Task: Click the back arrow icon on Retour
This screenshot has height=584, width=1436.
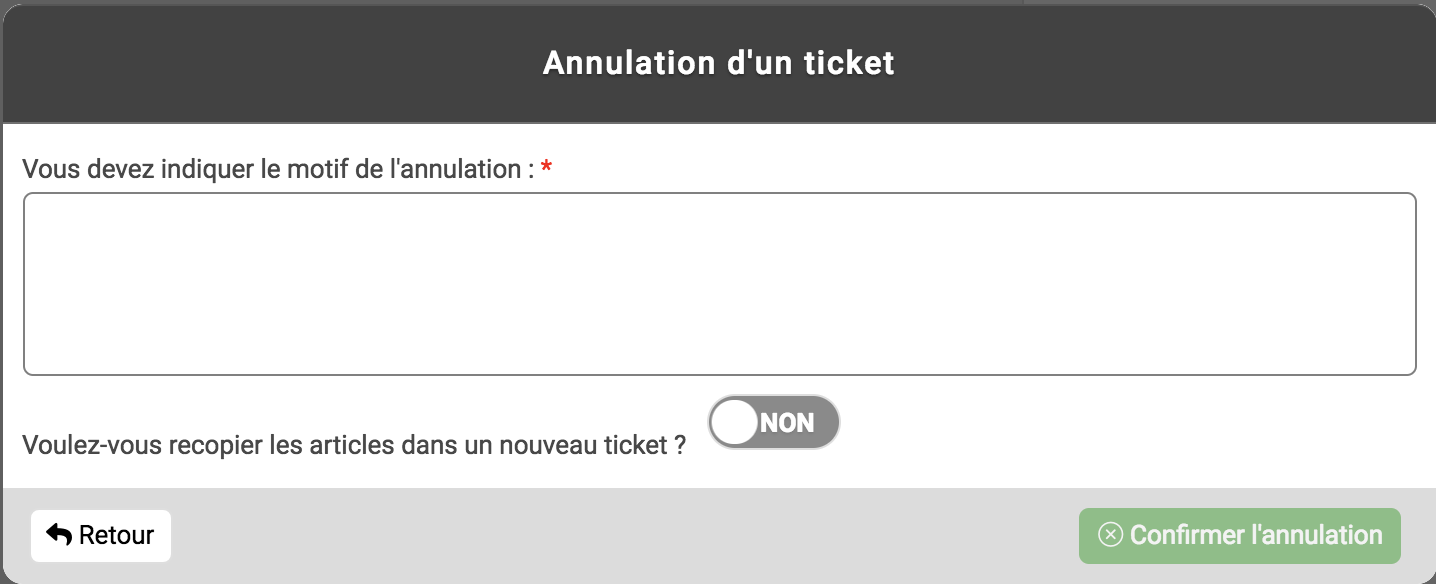Action: [59, 535]
